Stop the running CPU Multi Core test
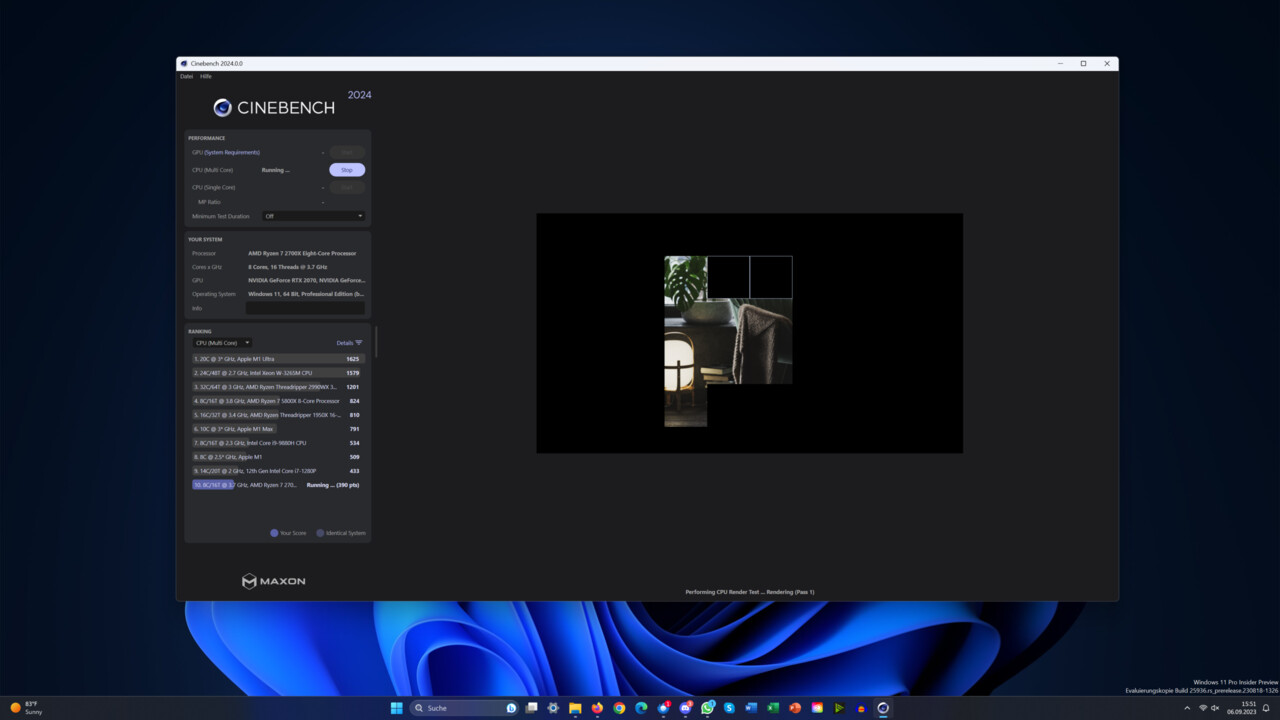This screenshot has height=720, width=1280. coord(347,170)
